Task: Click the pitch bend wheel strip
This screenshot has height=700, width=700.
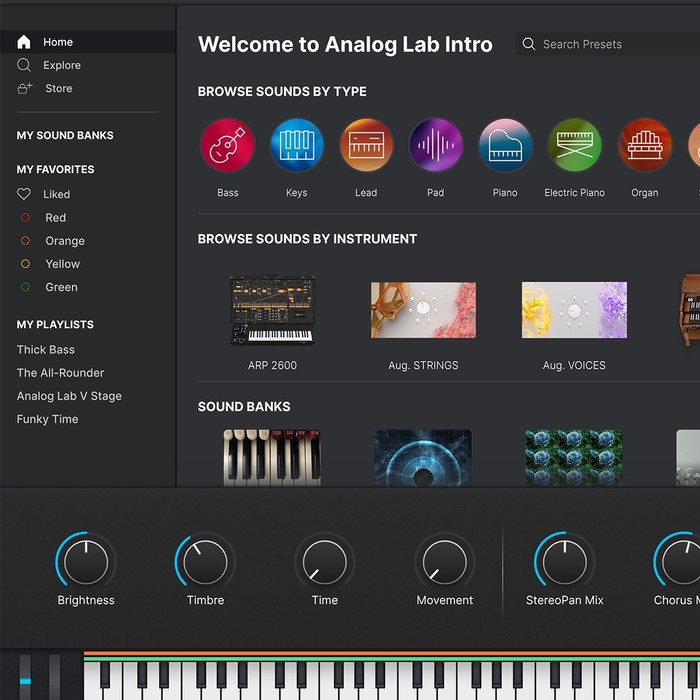Action: 25,676
